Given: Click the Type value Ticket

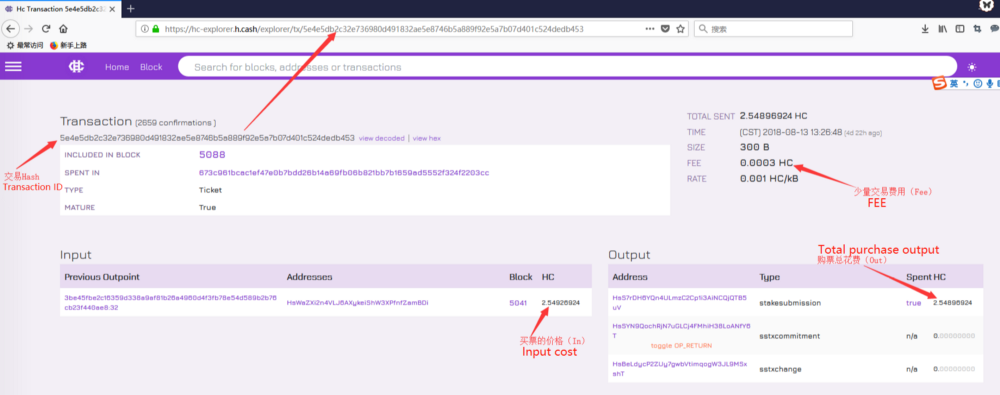Looking at the screenshot, I should coord(210,190).
